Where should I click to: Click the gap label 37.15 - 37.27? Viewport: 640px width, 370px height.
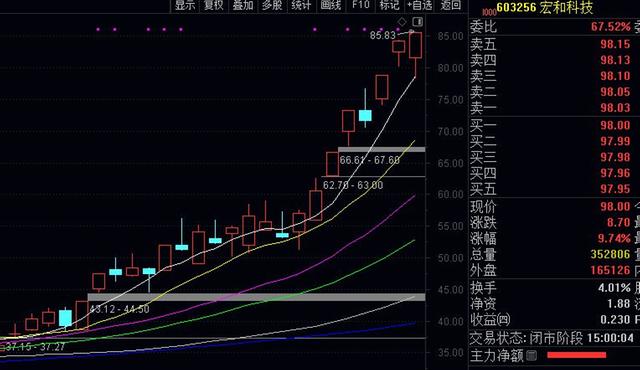[x=35, y=347]
